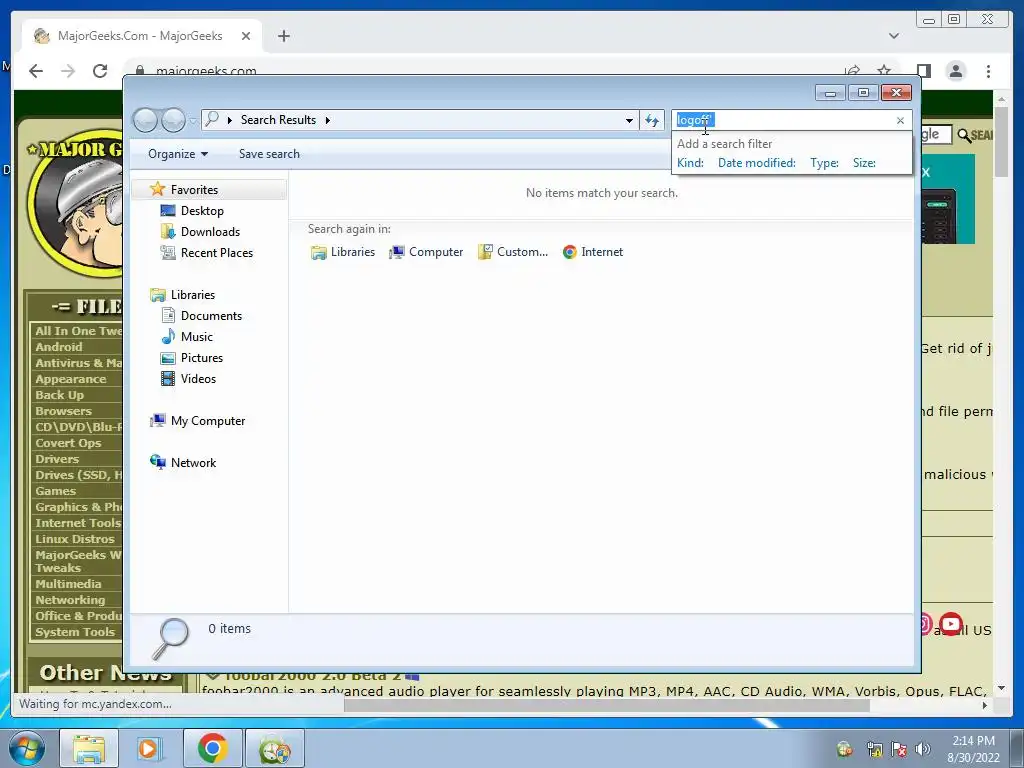
Task: Open Windows Media Player from taskbar
Action: coord(148,748)
